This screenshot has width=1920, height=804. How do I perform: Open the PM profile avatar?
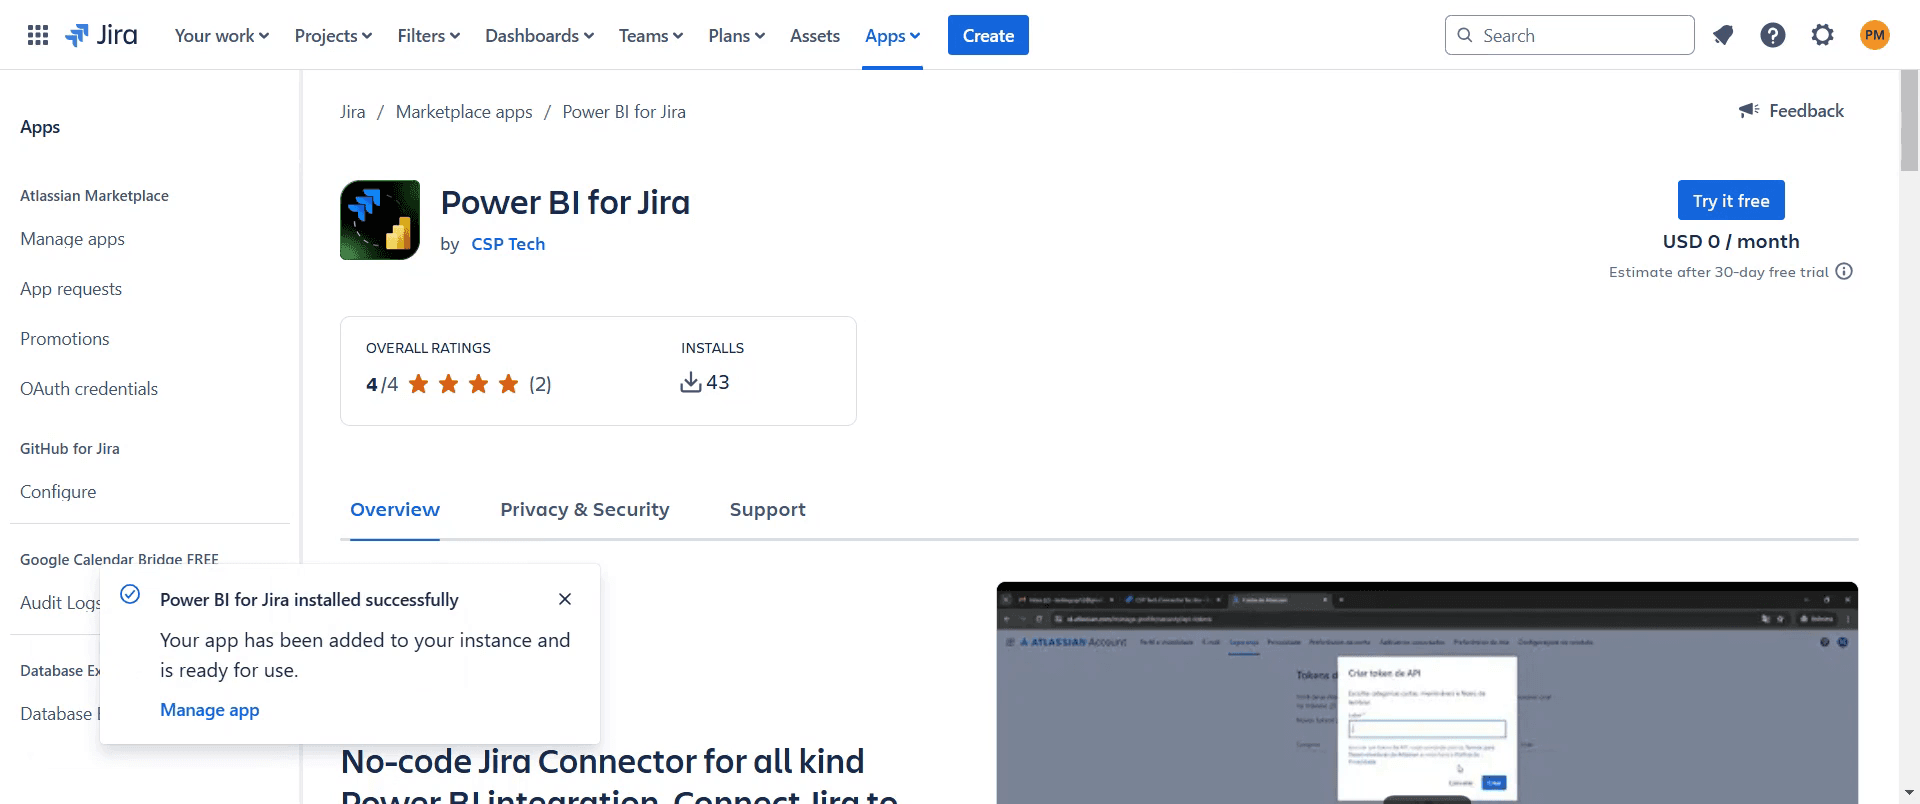point(1875,35)
